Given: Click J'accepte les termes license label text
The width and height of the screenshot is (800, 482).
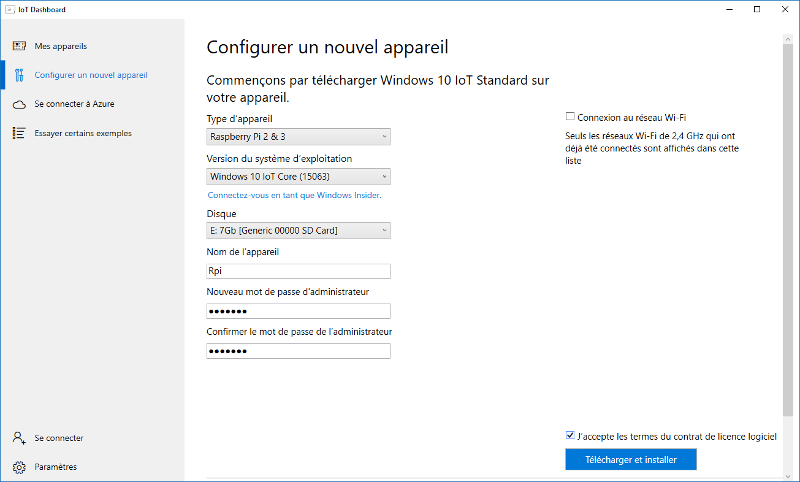Looking at the screenshot, I should (677, 437).
